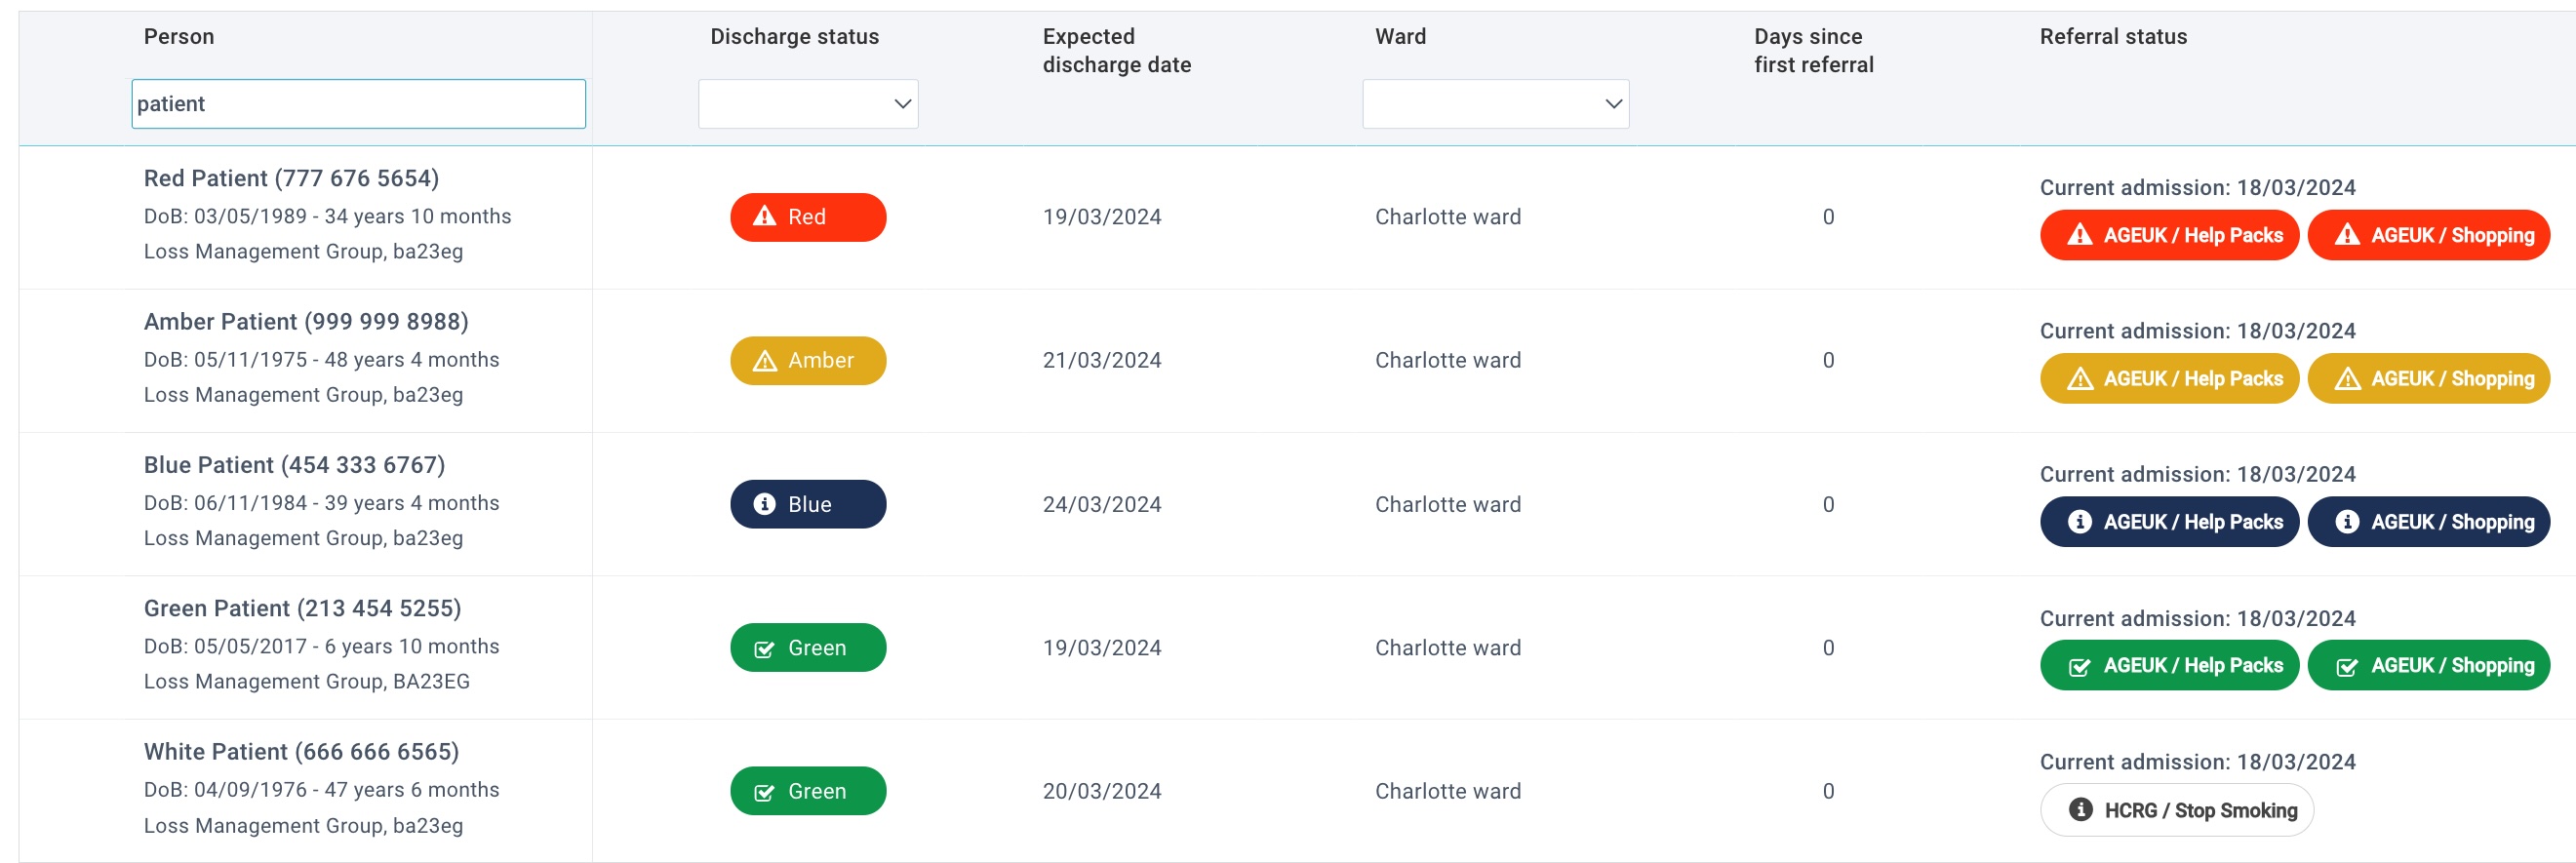
Task: Click Amber Patient's AGEUK / Help Packs referral
Action: tap(2168, 379)
